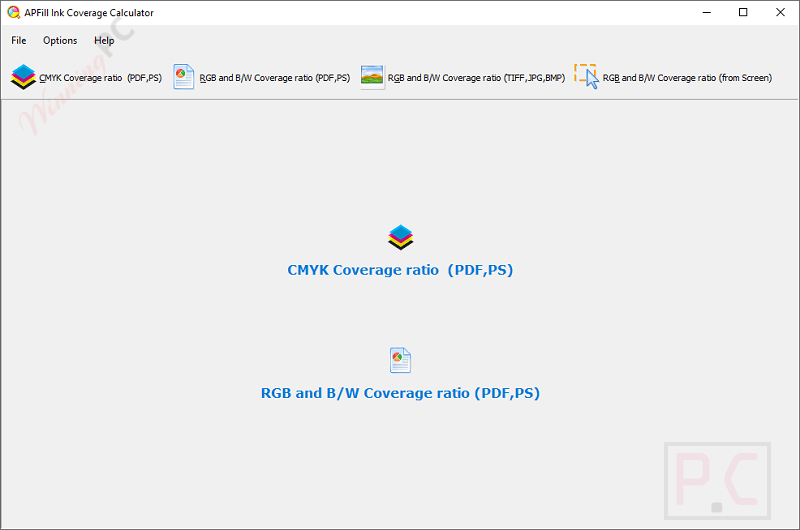Maximize the APFill window
This screenshot has width=800, height=530.
tap(743, 12)
